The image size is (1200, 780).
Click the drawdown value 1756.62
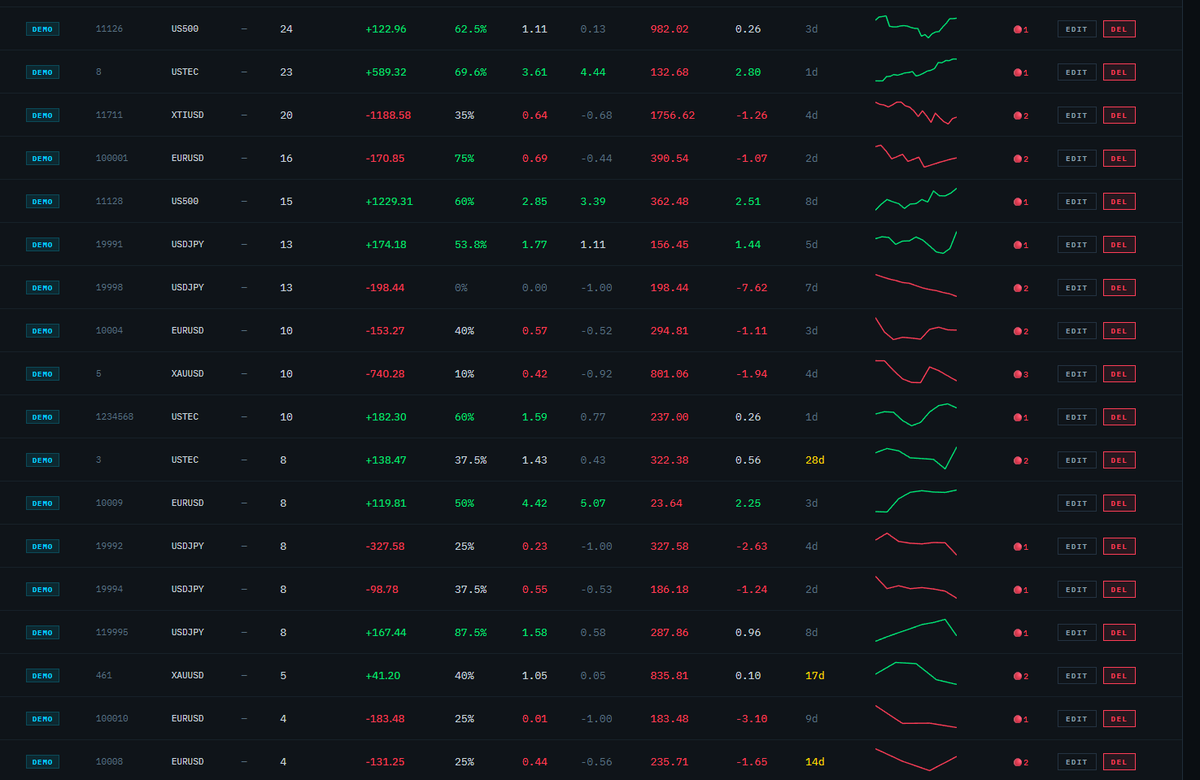(672, 115)
